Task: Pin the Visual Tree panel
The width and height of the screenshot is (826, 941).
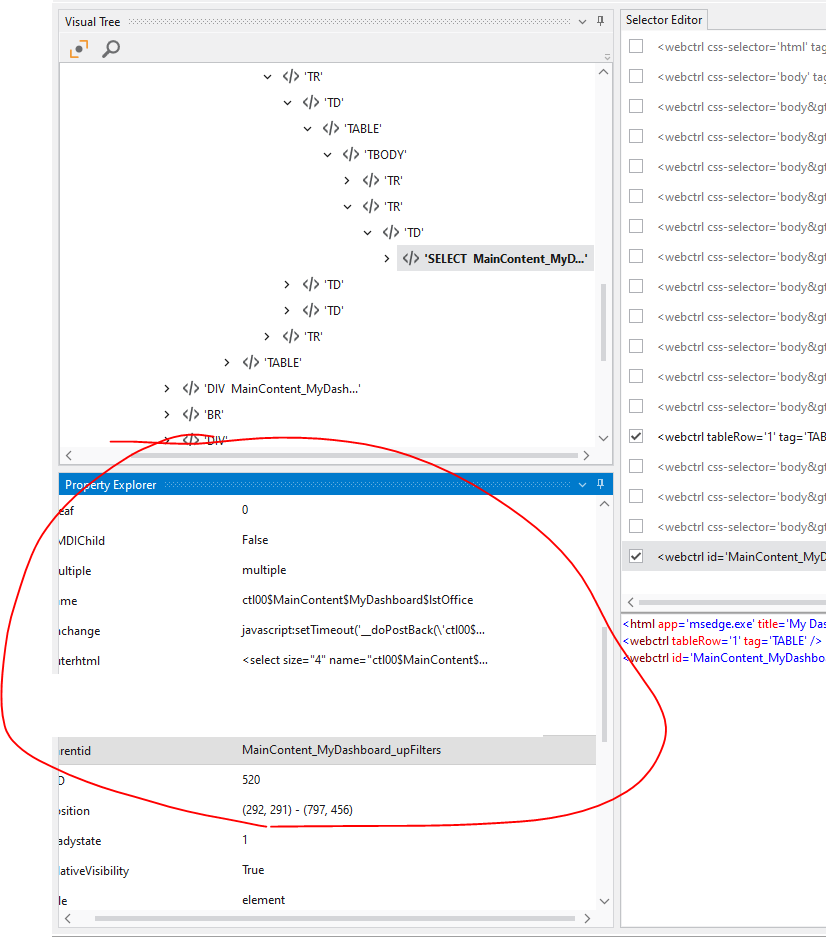Action: 599,21
